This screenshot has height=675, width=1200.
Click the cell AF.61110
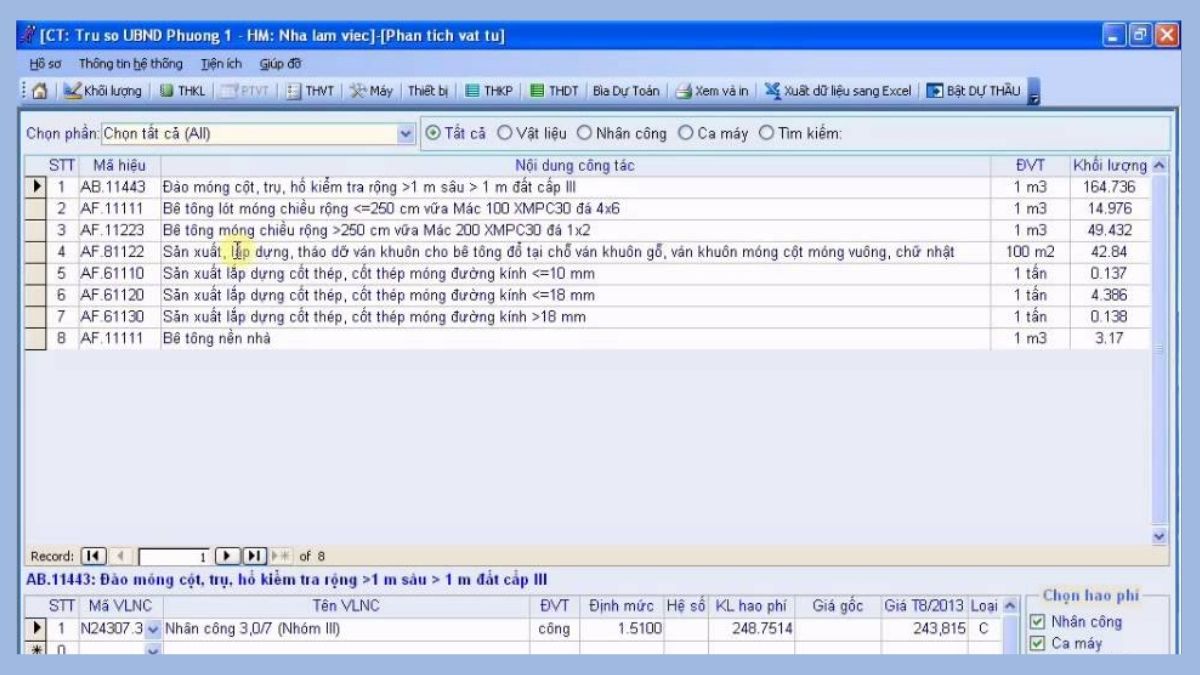119,273
